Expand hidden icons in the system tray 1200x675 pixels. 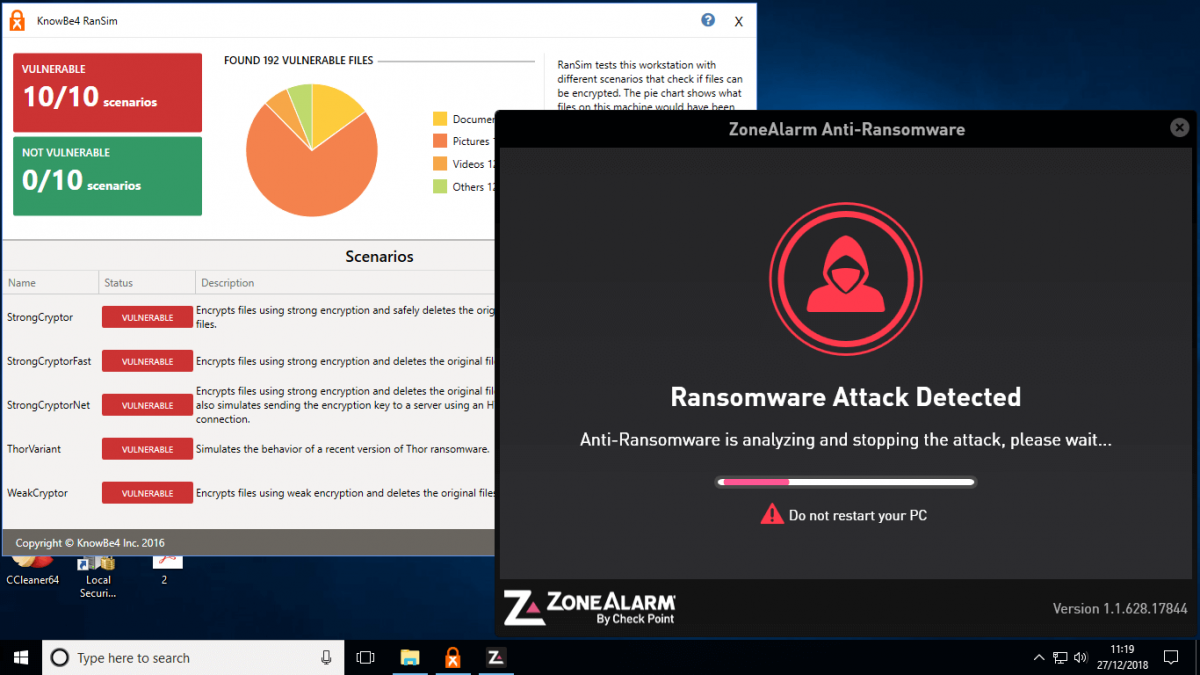click(1039, 657)
